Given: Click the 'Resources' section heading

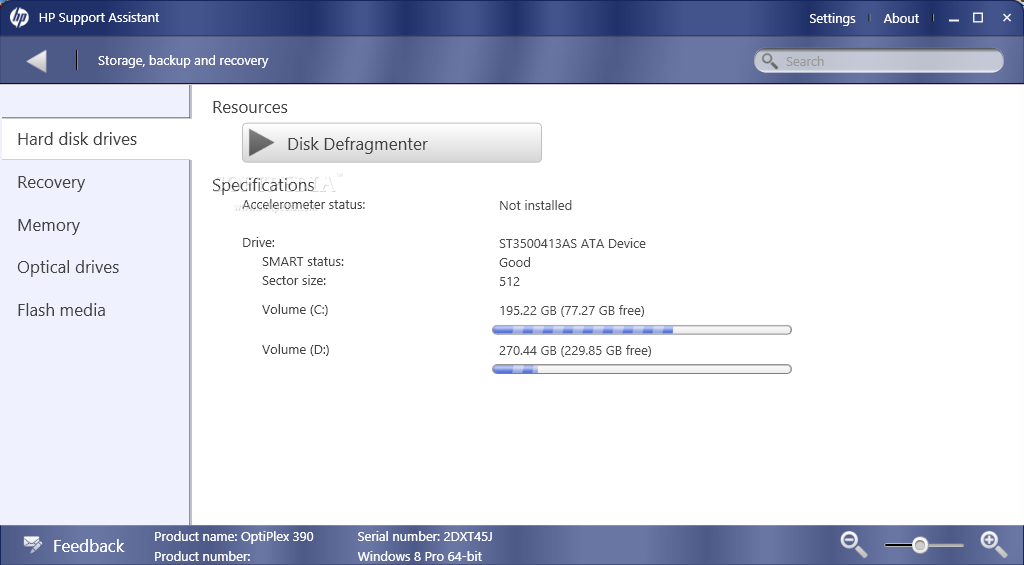Looking at the screenshot, I should [250, 107].
